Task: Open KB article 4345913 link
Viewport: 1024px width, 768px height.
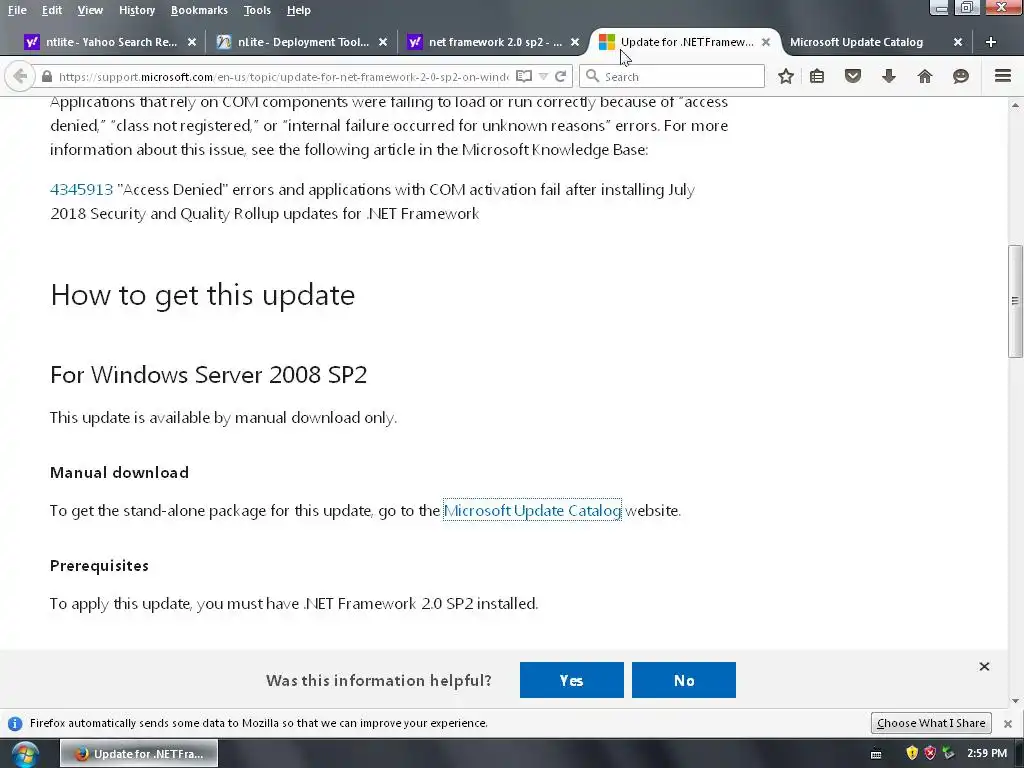Action: (81, 189)
